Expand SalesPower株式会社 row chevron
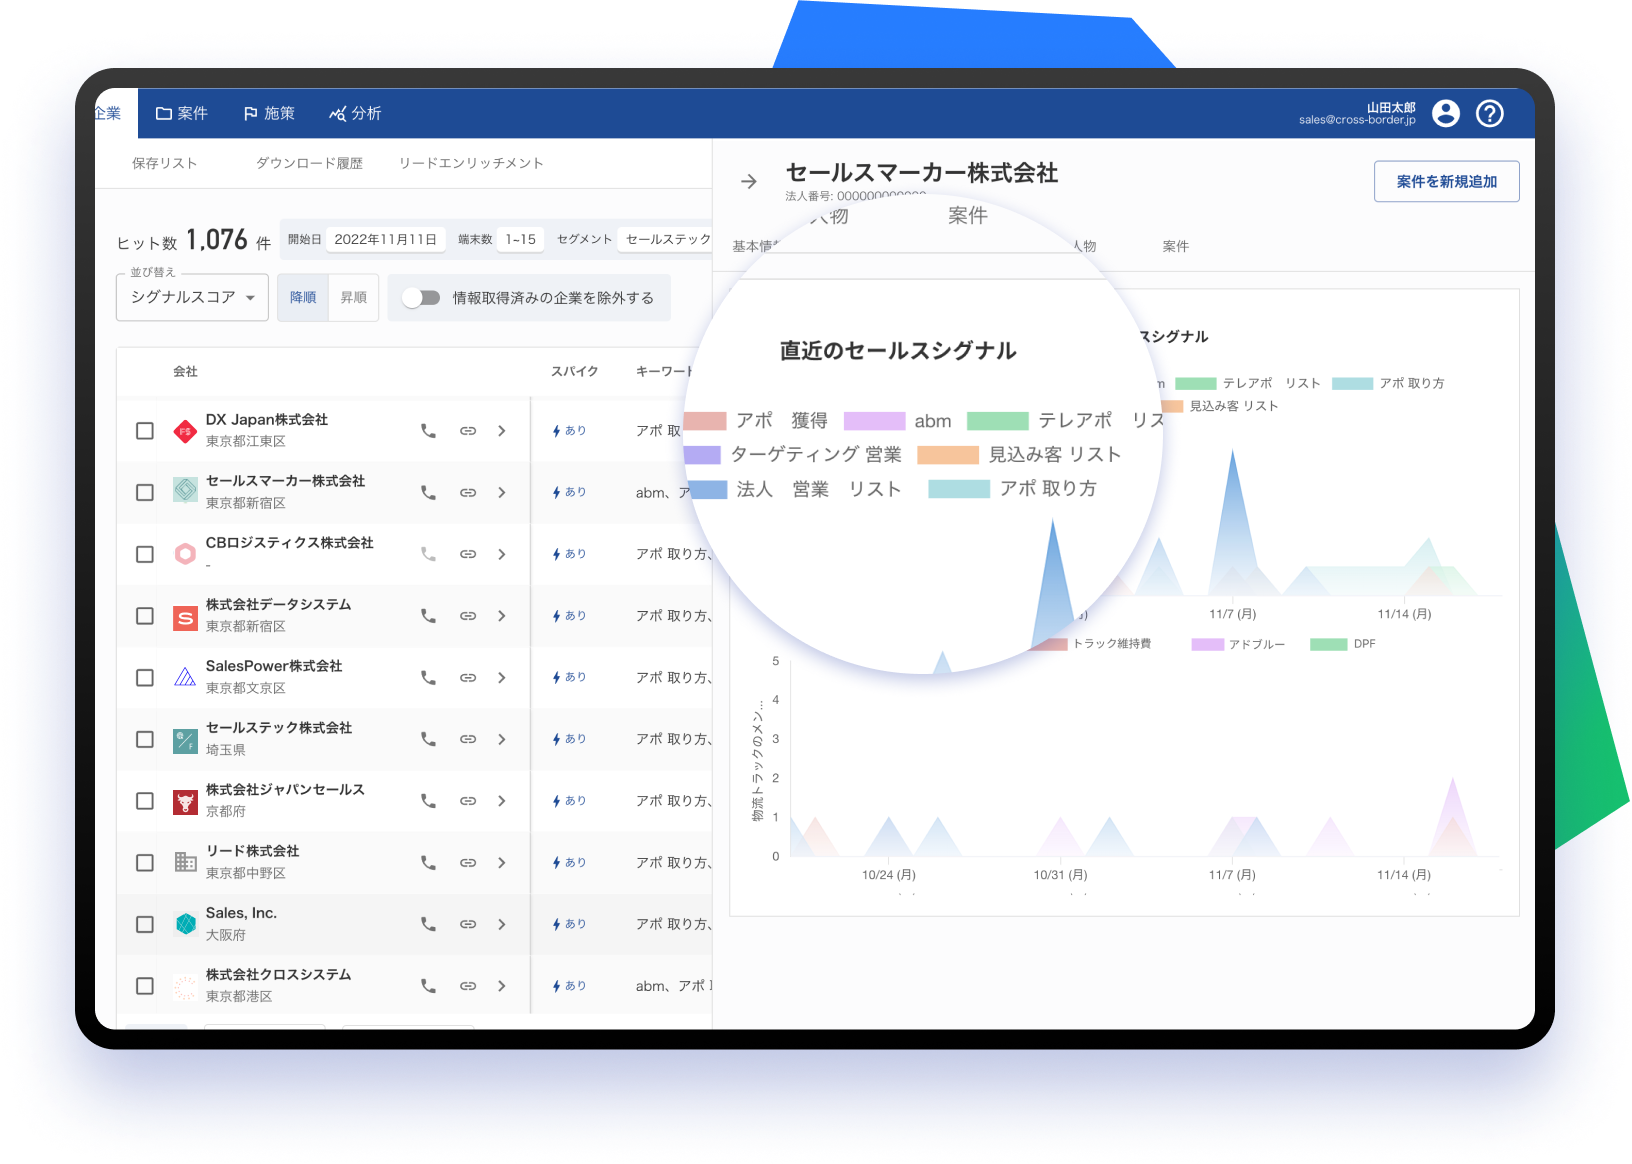 coord(502,678)
